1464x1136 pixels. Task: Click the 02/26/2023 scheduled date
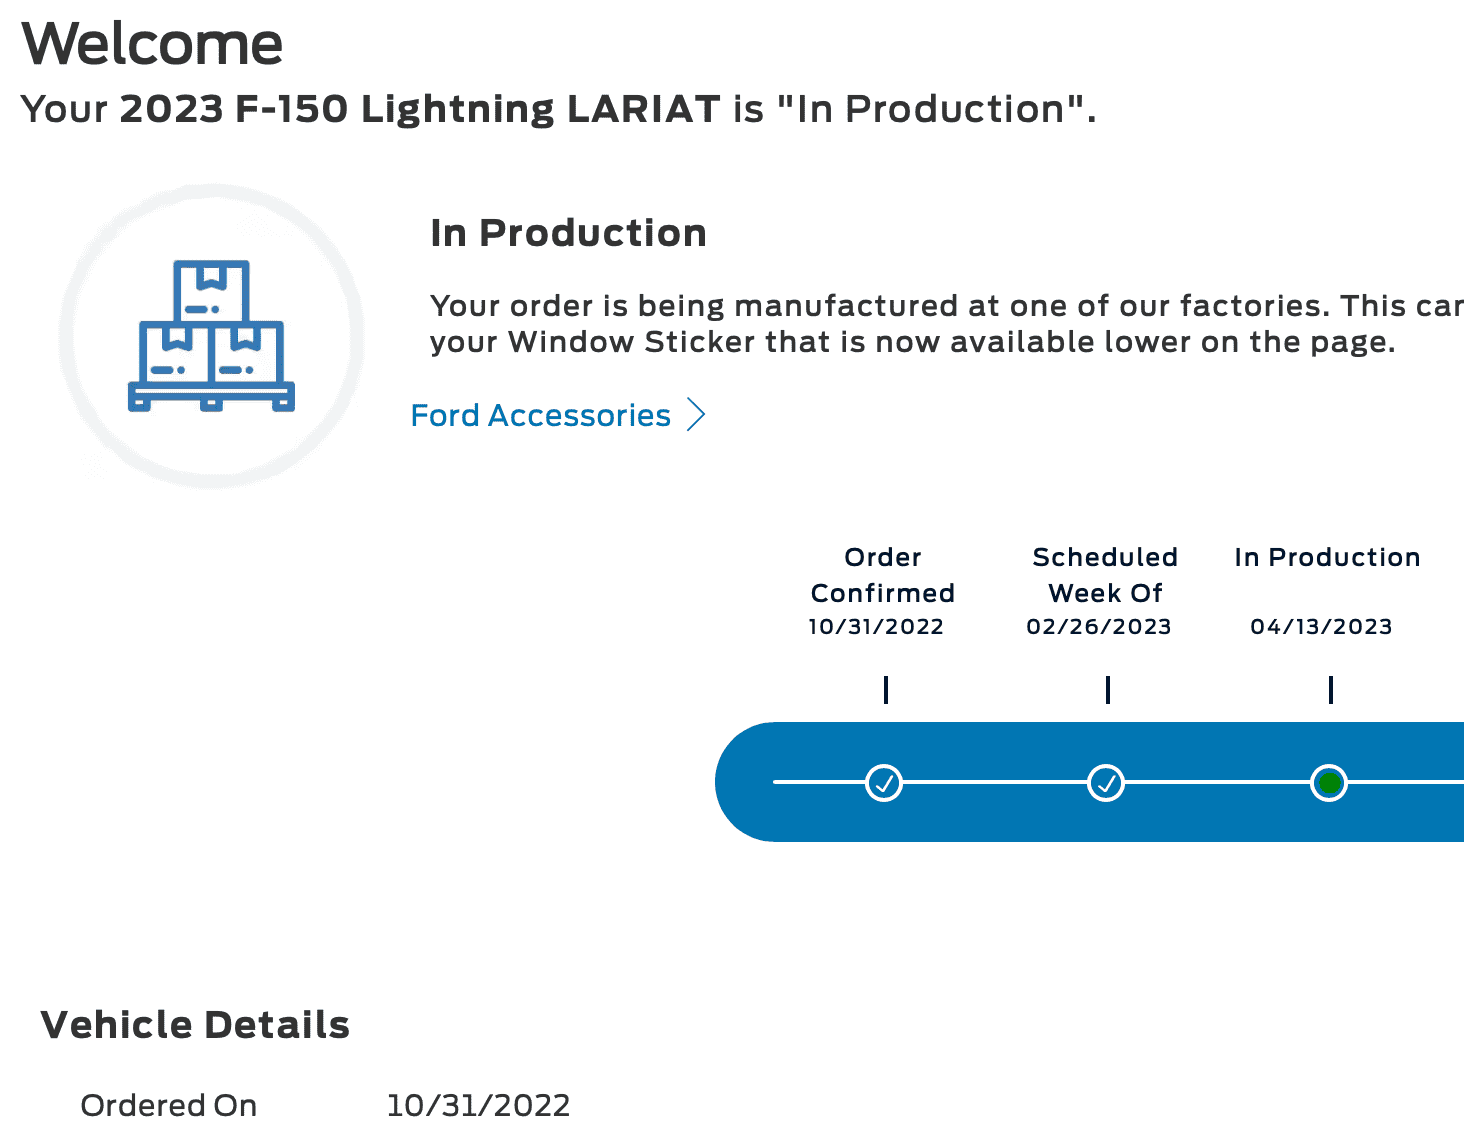click(1098, 627)
